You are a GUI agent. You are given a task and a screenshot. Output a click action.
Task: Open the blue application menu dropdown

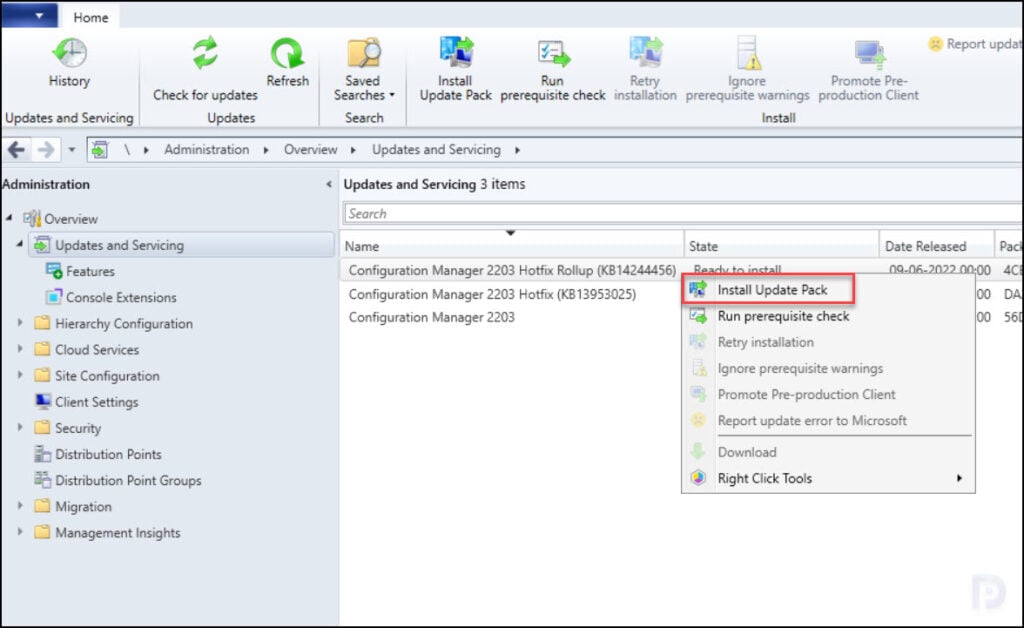point(29,16)
